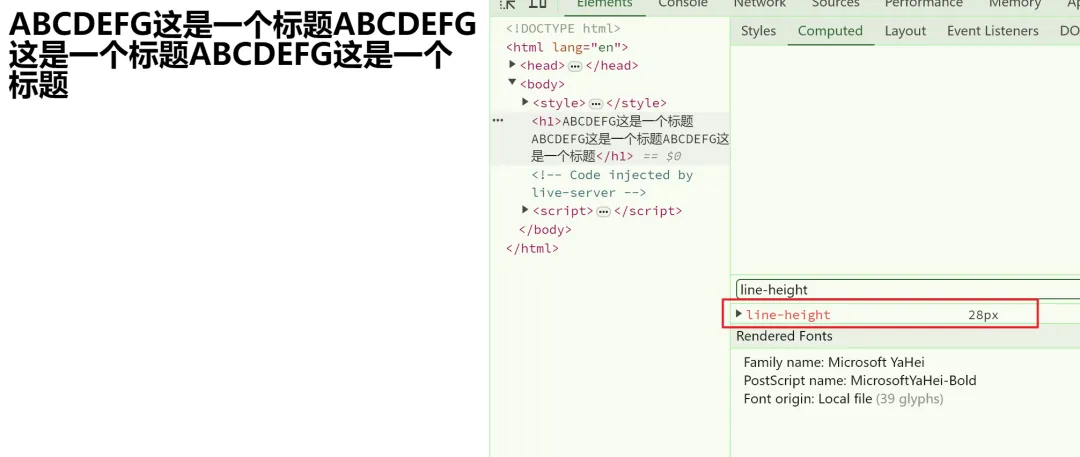The width and height of the screenshot is (1080, 457).
Task: Click the rendered page heading text
Action: pyautogui.click(x=242, y=55)
